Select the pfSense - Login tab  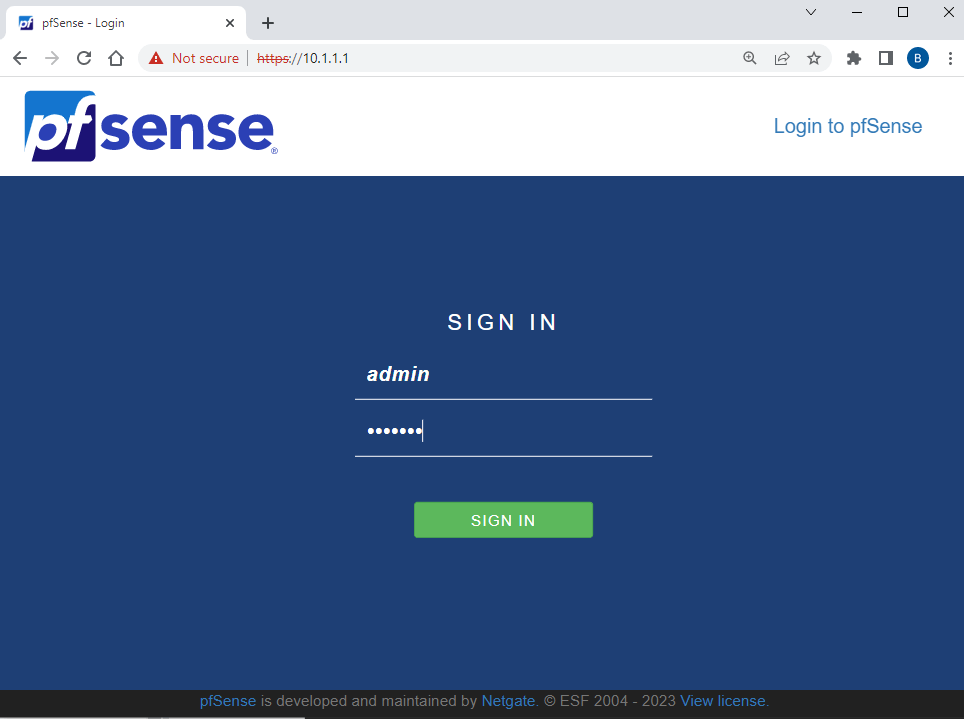126,23
